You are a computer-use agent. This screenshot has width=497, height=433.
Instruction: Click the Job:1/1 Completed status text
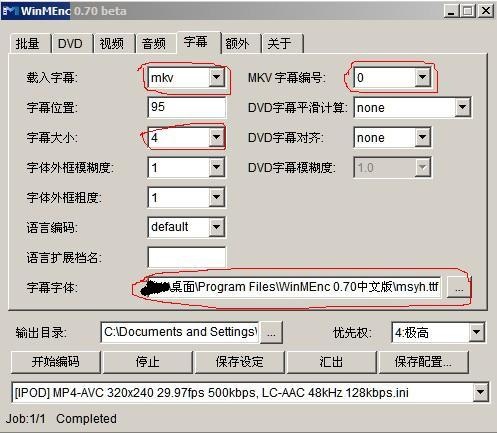pos(61,419)
